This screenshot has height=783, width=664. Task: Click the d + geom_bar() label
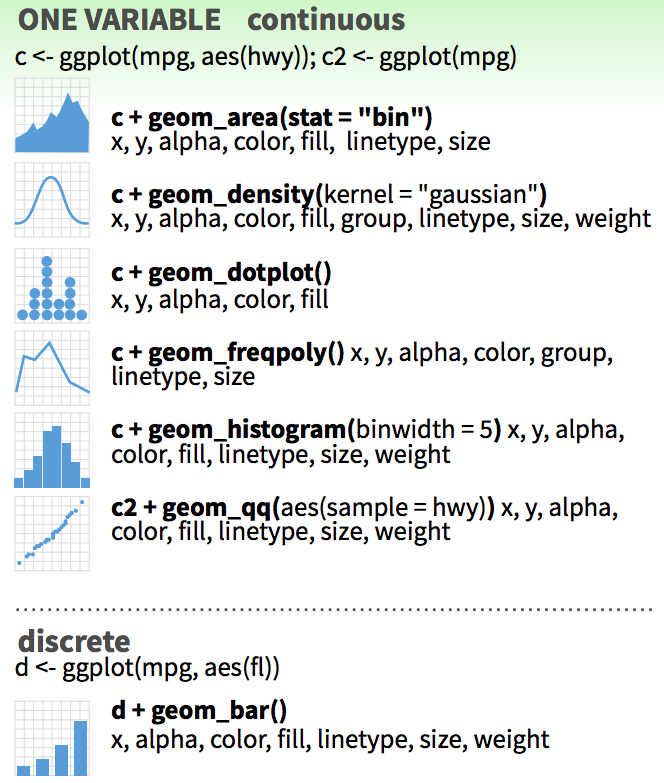(x=200, y=711)
